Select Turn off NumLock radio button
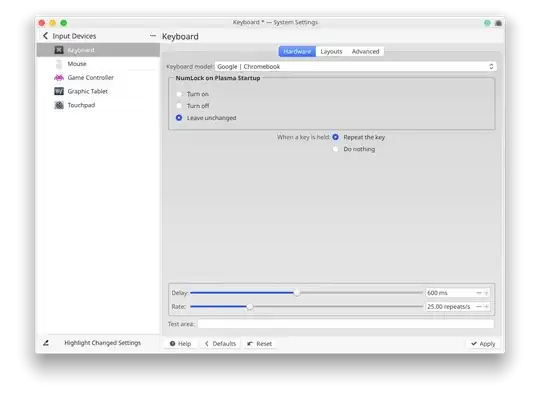The height and width of the screenshot is (393, 540). pyautogui.click(x=179, y=106)
